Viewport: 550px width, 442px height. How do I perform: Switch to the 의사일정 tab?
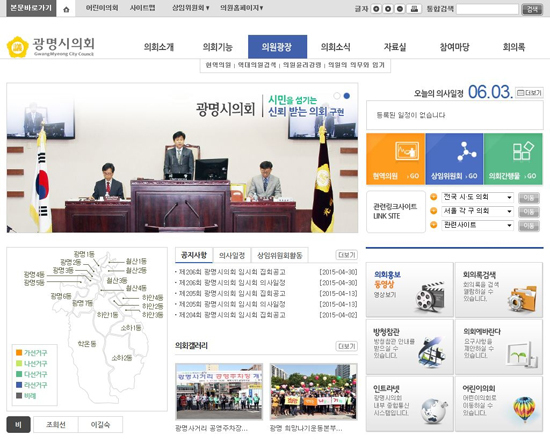[x=232, y=255]
